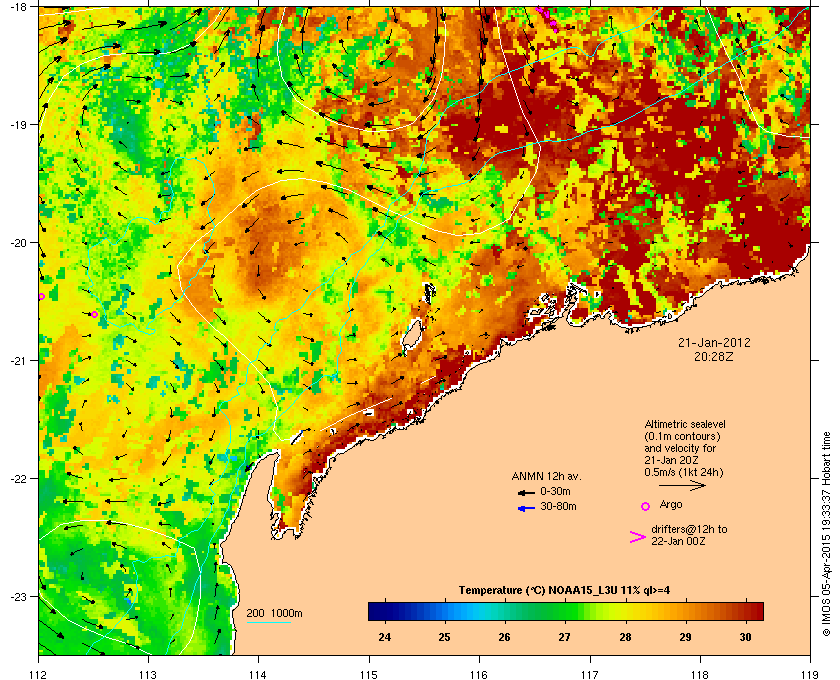Click the '30-80m' legend label
The height and width of the screenshot is (680, 840).
pos(558,506)
